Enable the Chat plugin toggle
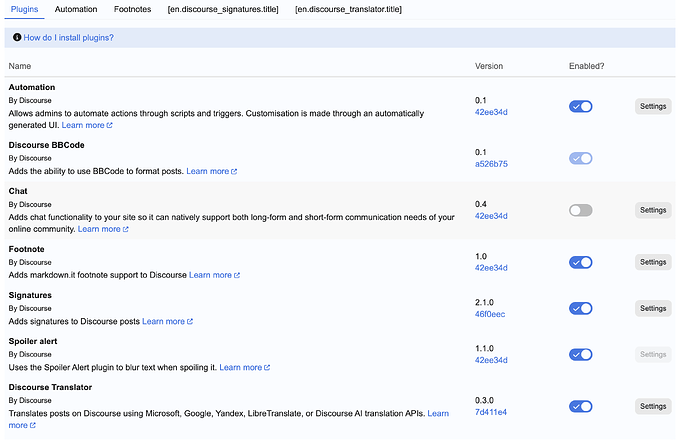 (x=580, y=210)
